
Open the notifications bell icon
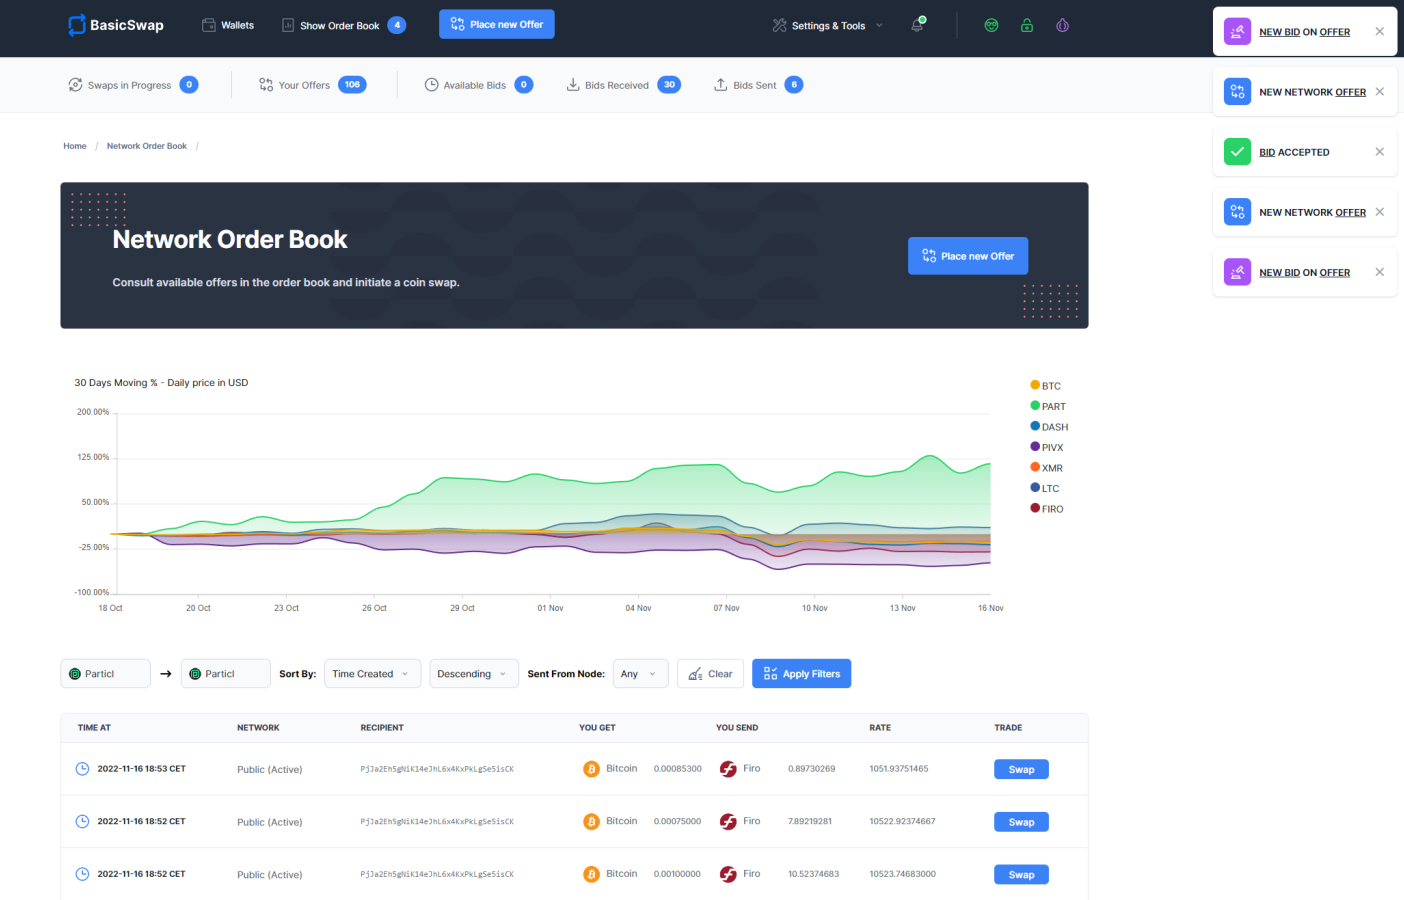click(917, 25)
